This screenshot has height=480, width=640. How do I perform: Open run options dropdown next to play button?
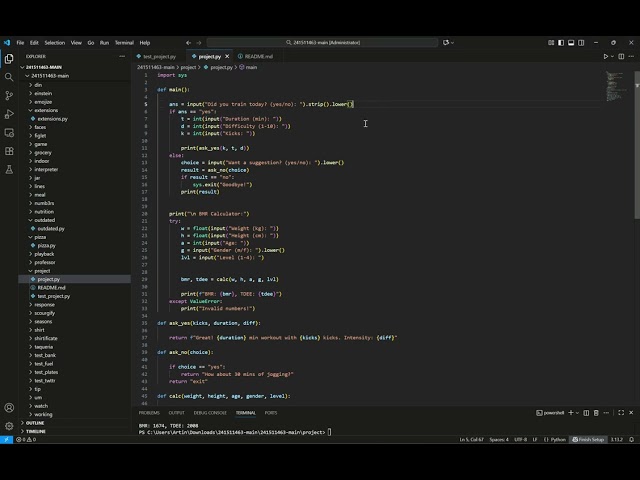point(612,56)
